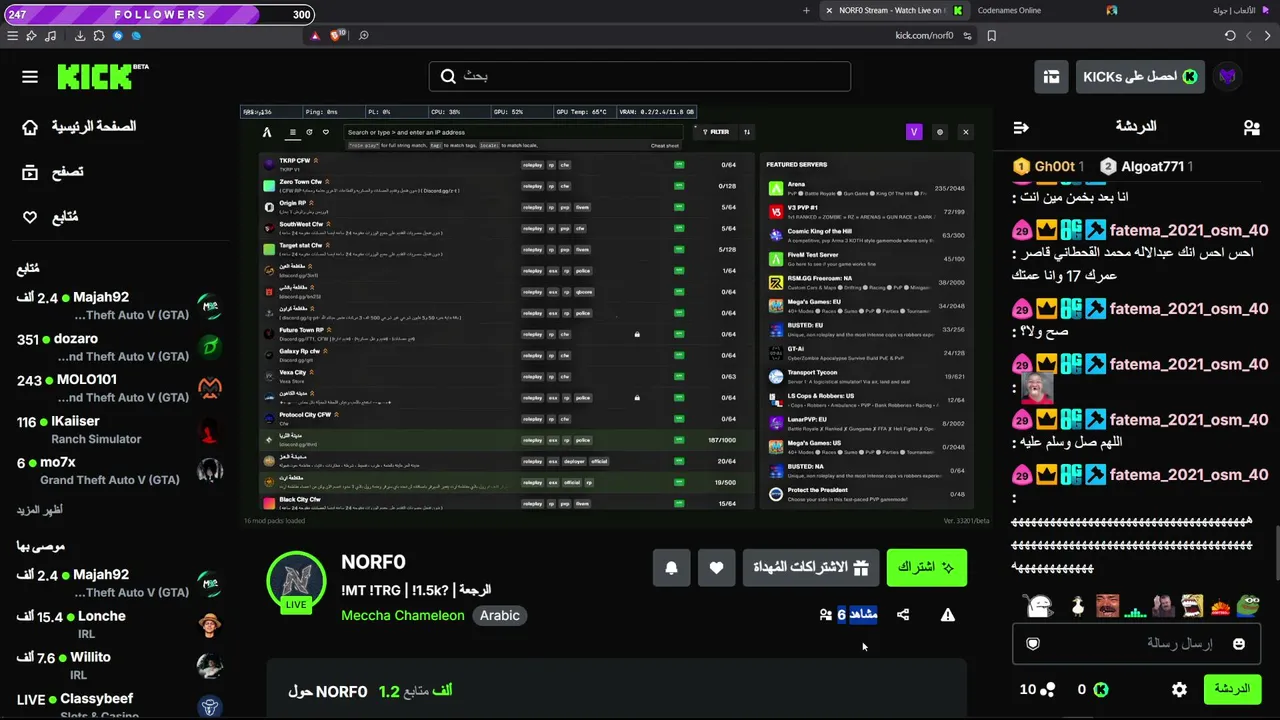Click the search field (بحث)
The image size is (1280, 720).
pyautogui.click(x=640, y=76)
